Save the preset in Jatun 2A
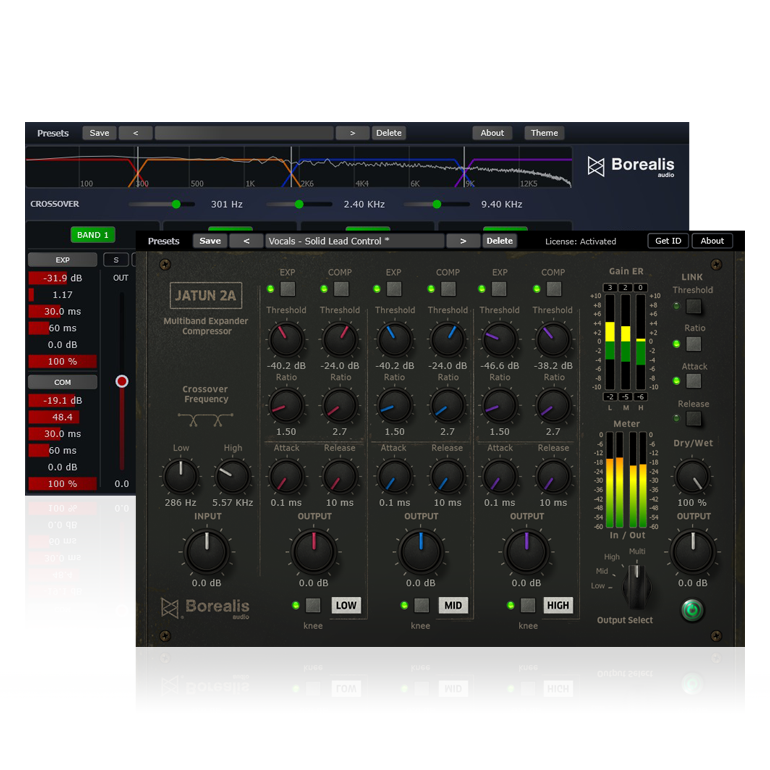This screenshot has height=770, width=770. pyautogui.click(x=210, y=241)
